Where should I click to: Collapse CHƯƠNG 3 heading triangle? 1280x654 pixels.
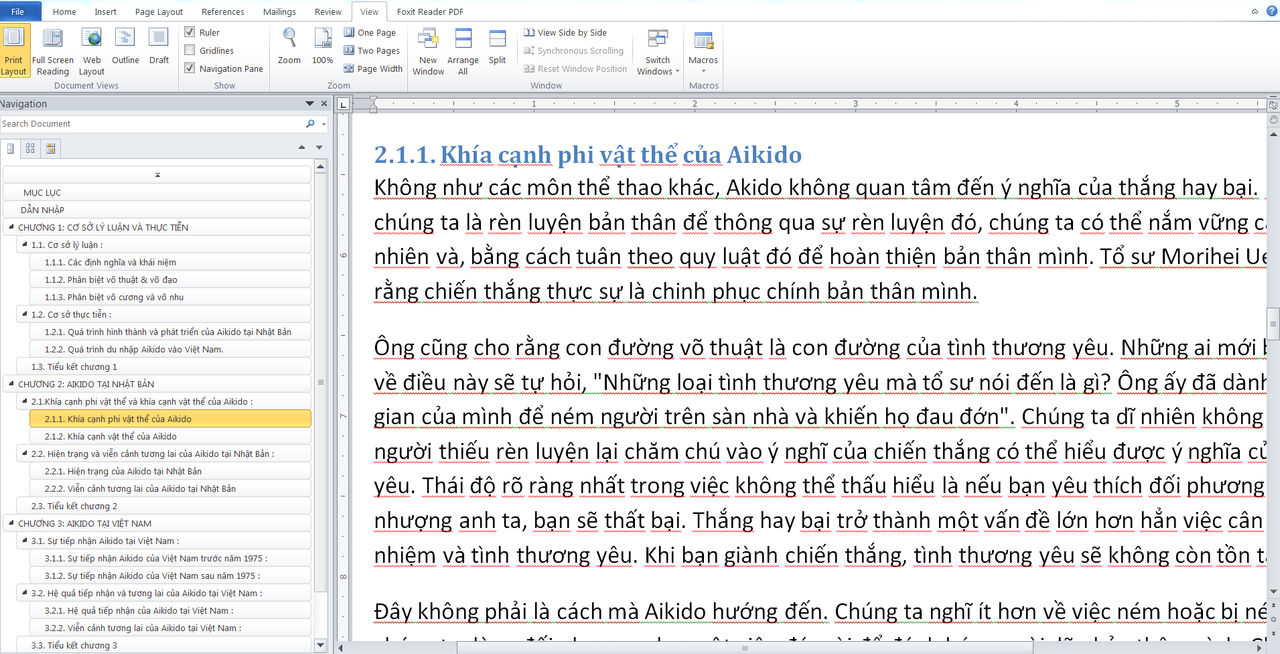[x=9, y=524]
